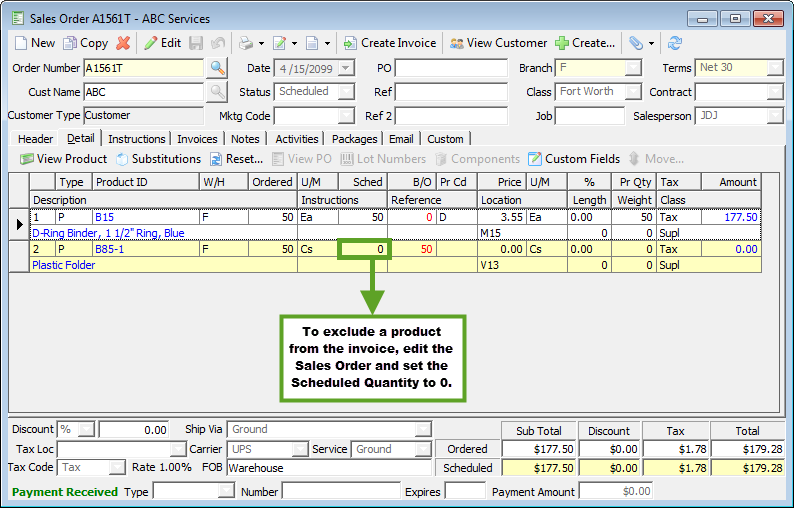
Task: Click the View Product button label
Action: pos(72,159)
